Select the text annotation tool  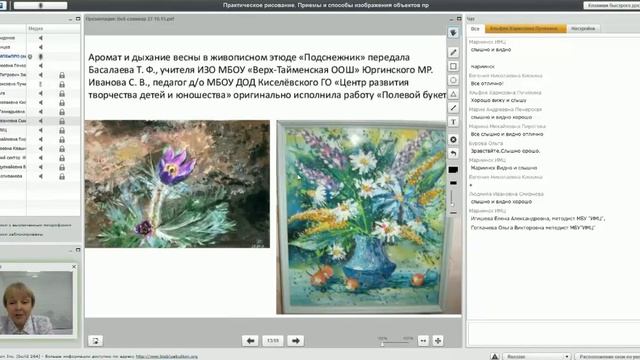pos(453,122)
